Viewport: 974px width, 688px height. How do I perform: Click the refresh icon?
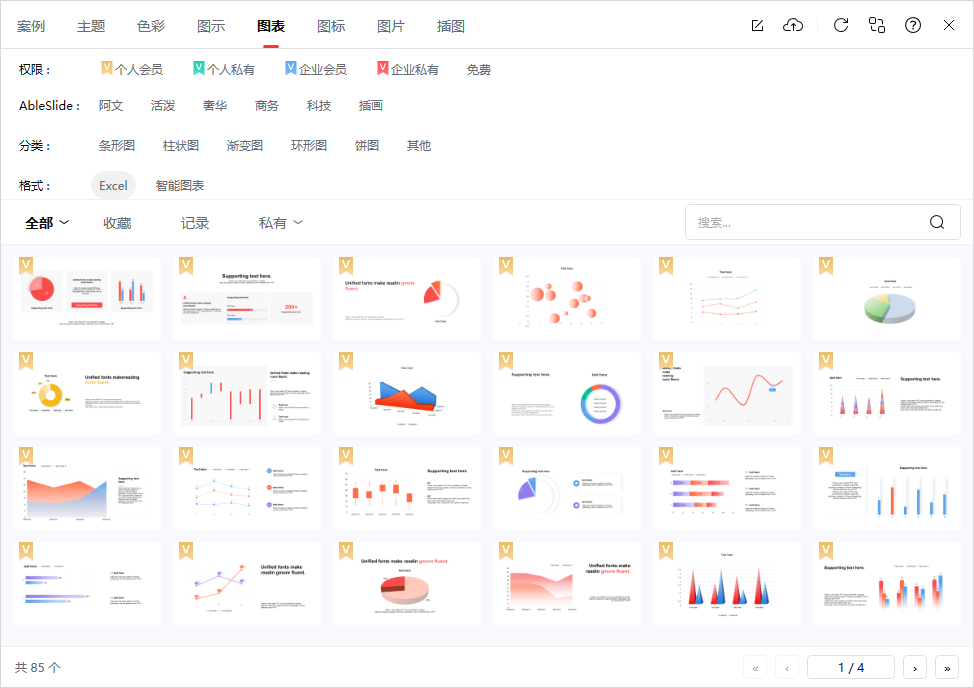(841, 26)
